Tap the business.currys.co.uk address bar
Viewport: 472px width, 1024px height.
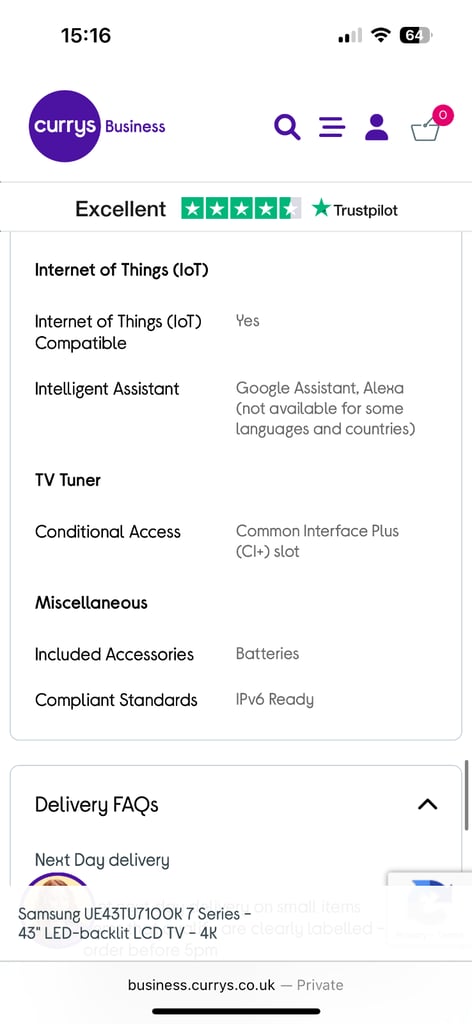(x=236, y=985)
